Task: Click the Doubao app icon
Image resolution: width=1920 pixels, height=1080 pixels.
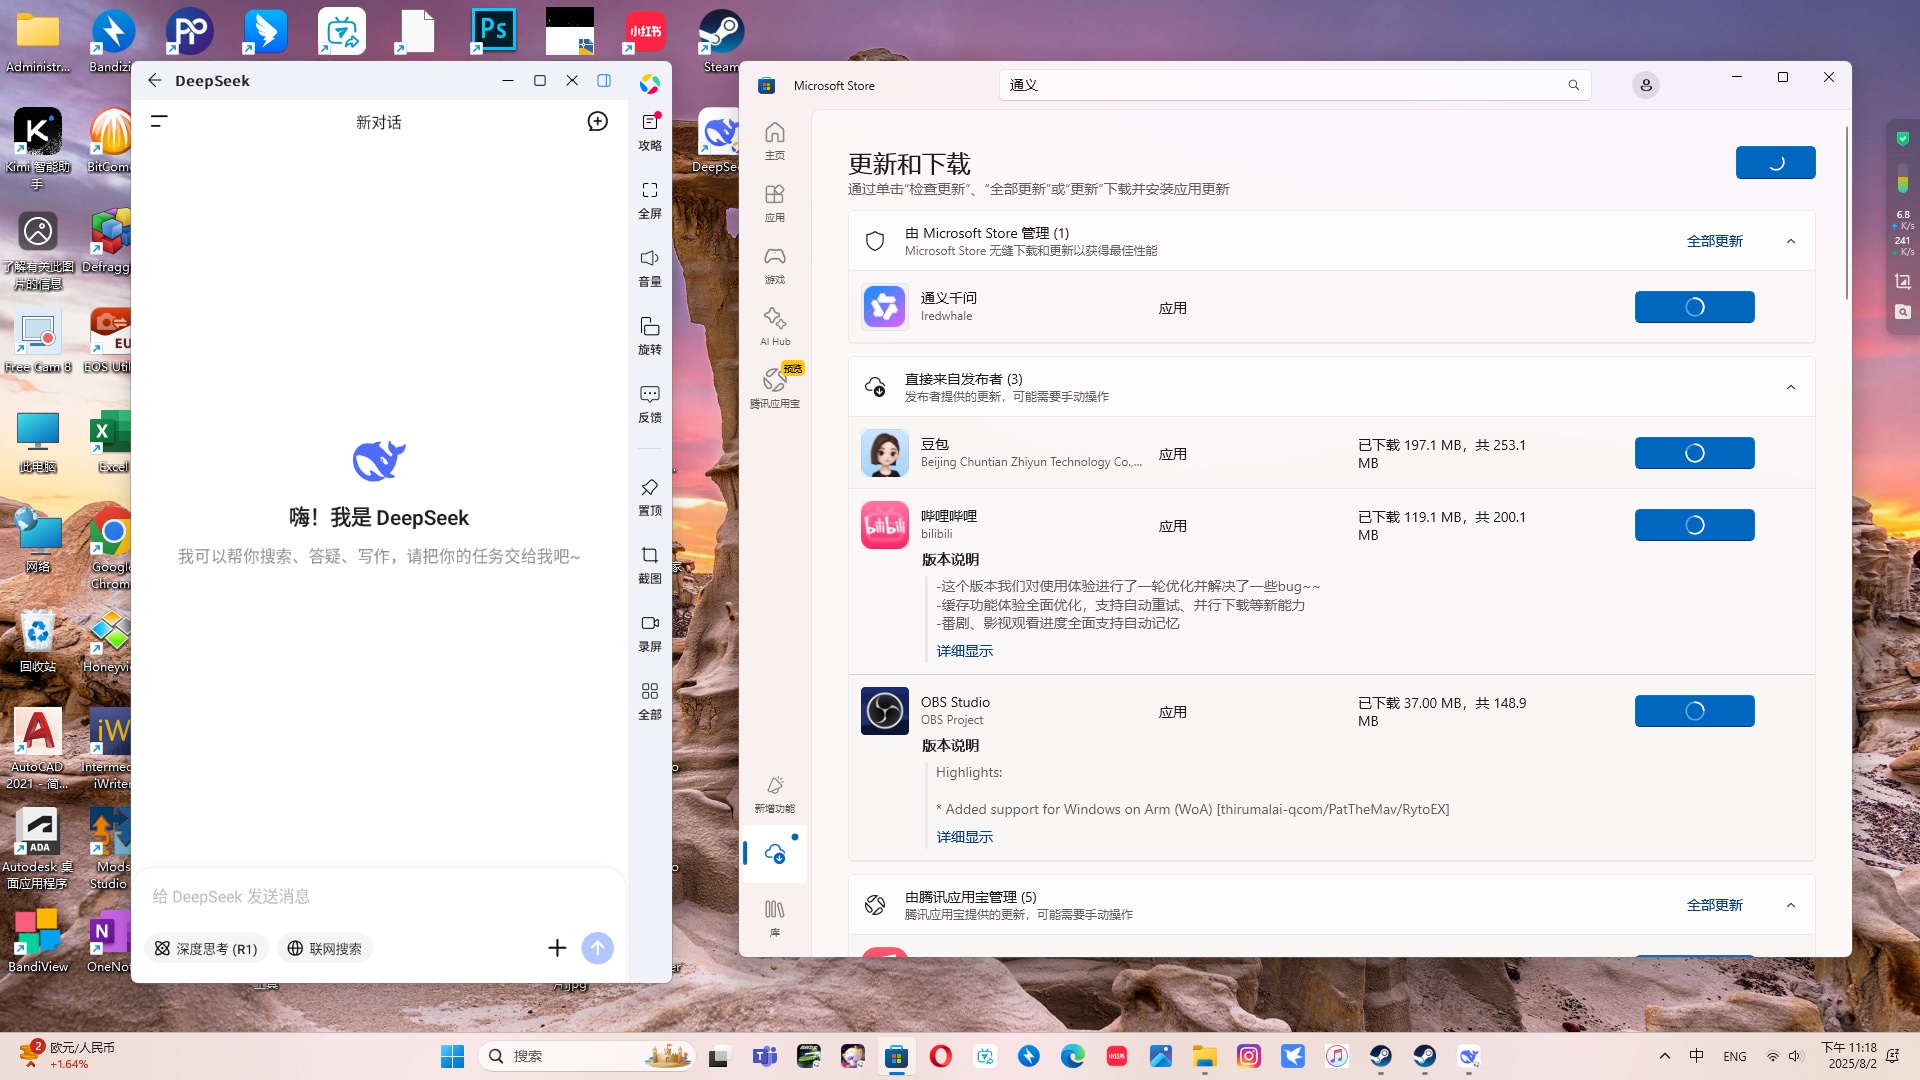Action: click(884, 453)
